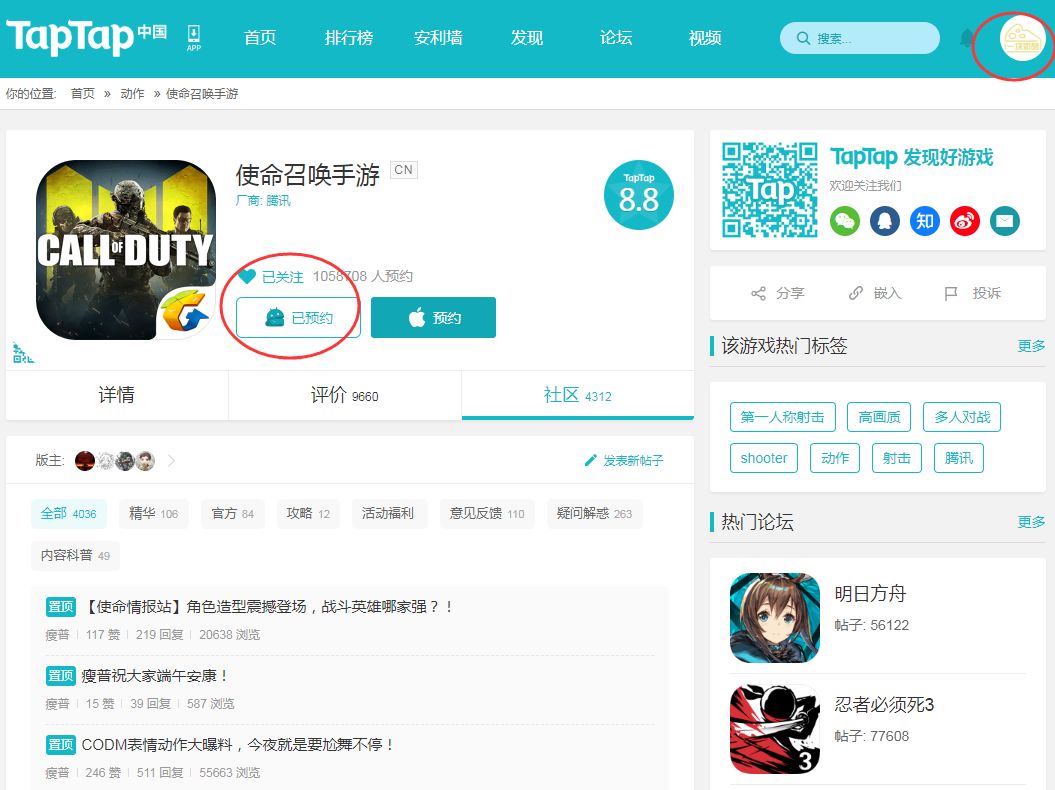Open the 明日方舟 forum title

(871, 594)
